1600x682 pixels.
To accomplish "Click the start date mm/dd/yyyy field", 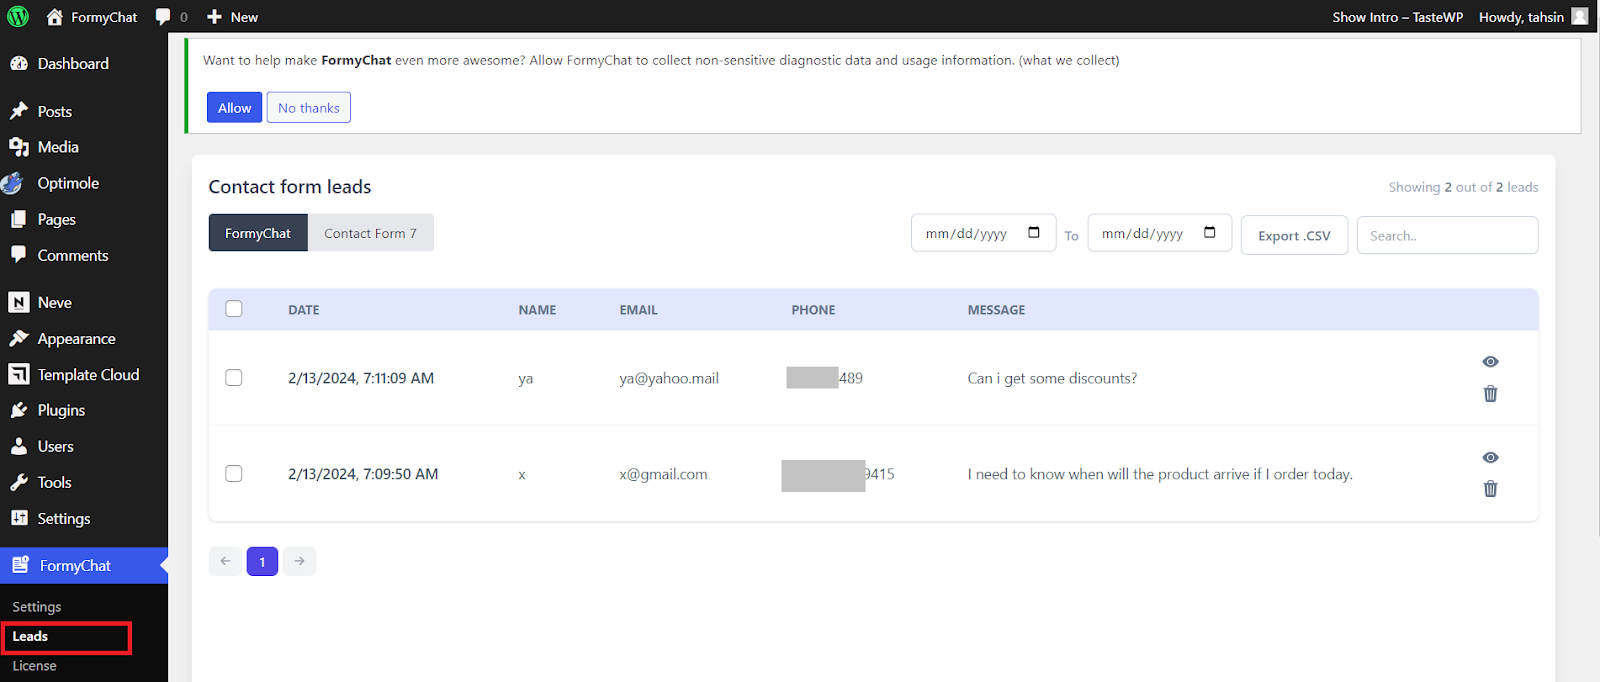I will click(x=983, y=233).
